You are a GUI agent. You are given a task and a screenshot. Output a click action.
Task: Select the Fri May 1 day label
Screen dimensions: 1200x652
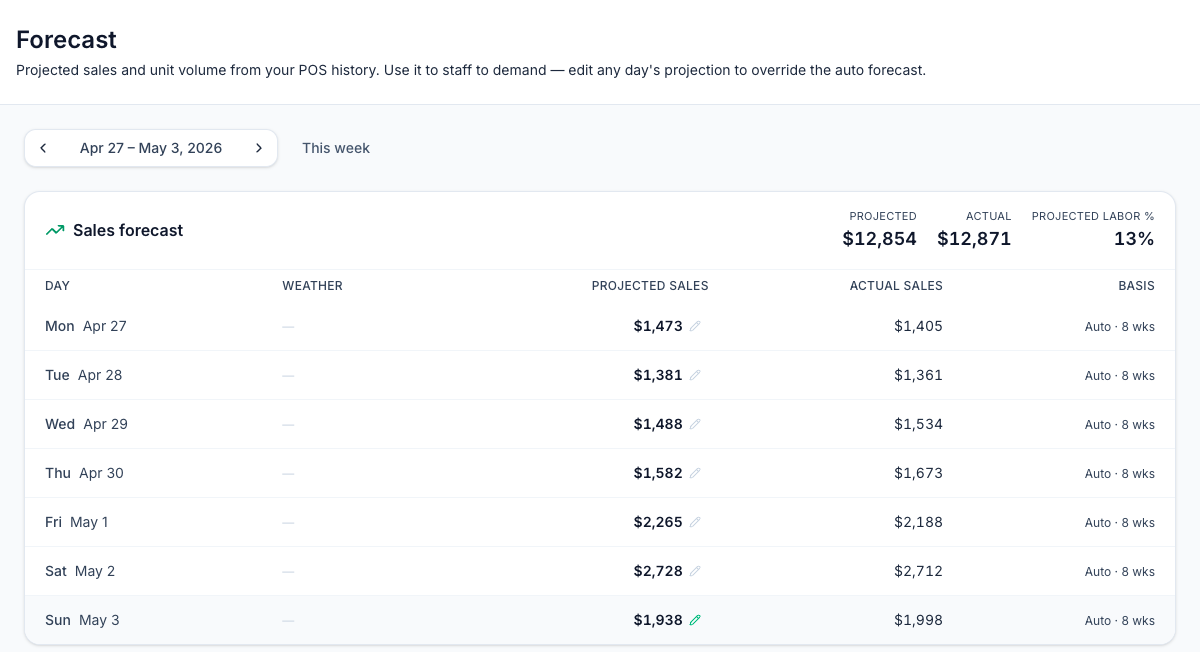(77, 522)
